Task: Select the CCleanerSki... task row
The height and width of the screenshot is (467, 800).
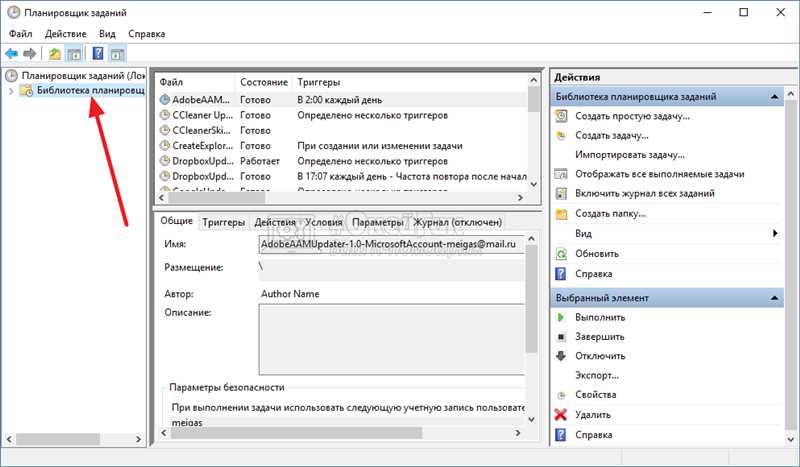Action: tap(341, 130)
